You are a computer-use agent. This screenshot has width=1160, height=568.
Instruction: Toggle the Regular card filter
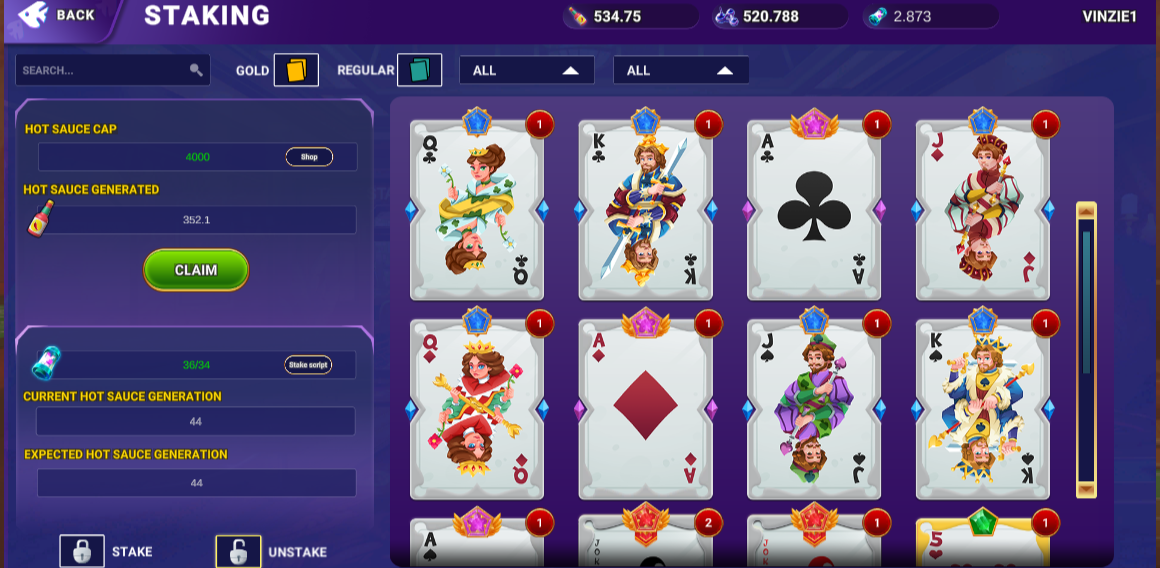click(419, 70)
